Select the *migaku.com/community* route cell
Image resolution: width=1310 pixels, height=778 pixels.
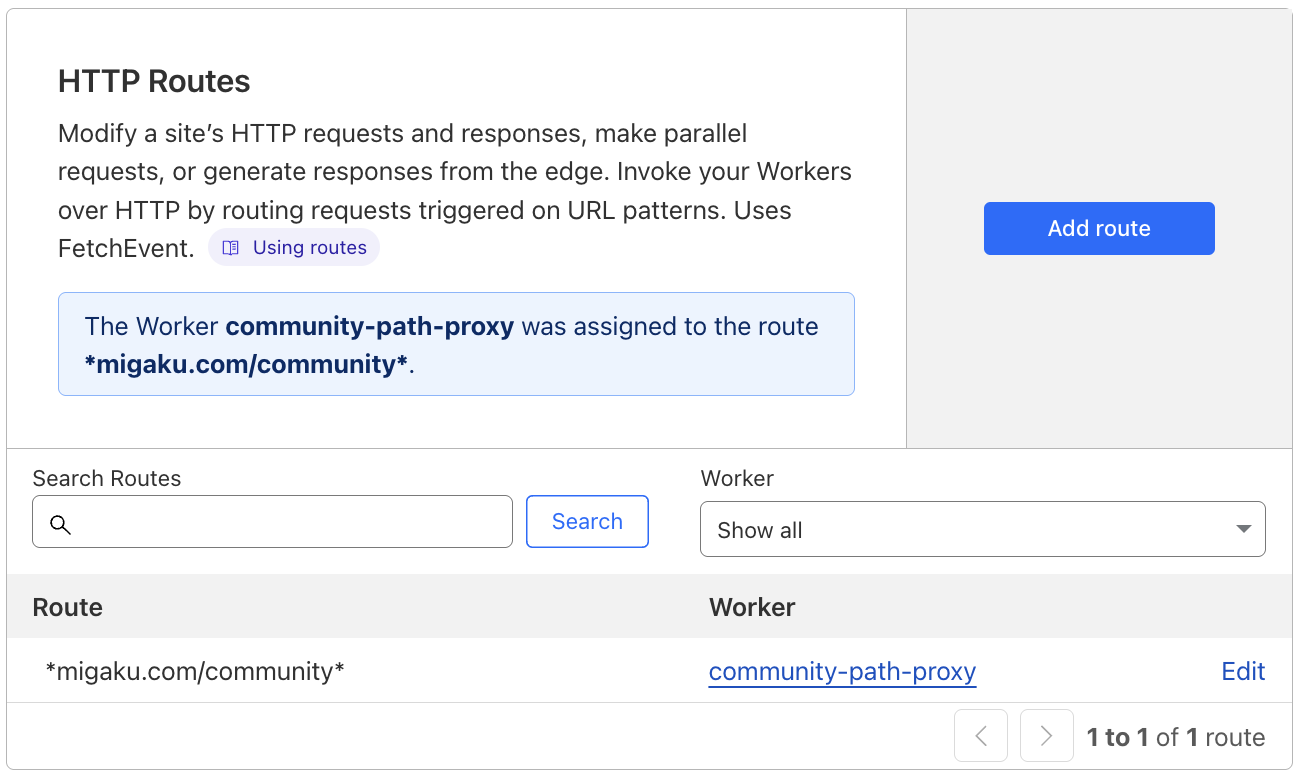[195, 671]
